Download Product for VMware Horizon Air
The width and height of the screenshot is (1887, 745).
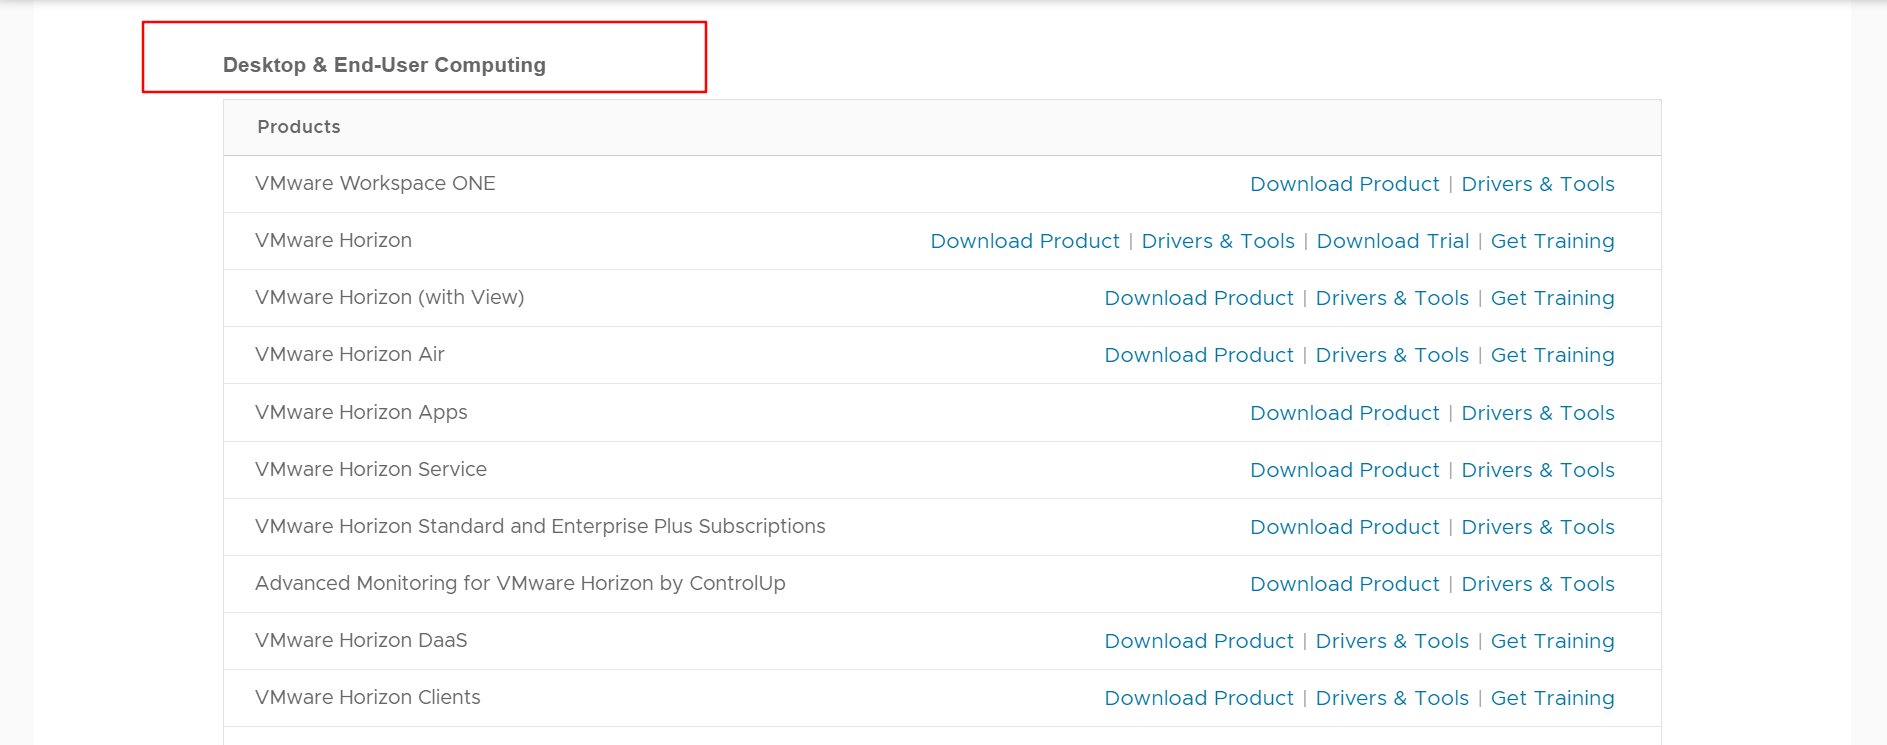[x=1199, y=355]
